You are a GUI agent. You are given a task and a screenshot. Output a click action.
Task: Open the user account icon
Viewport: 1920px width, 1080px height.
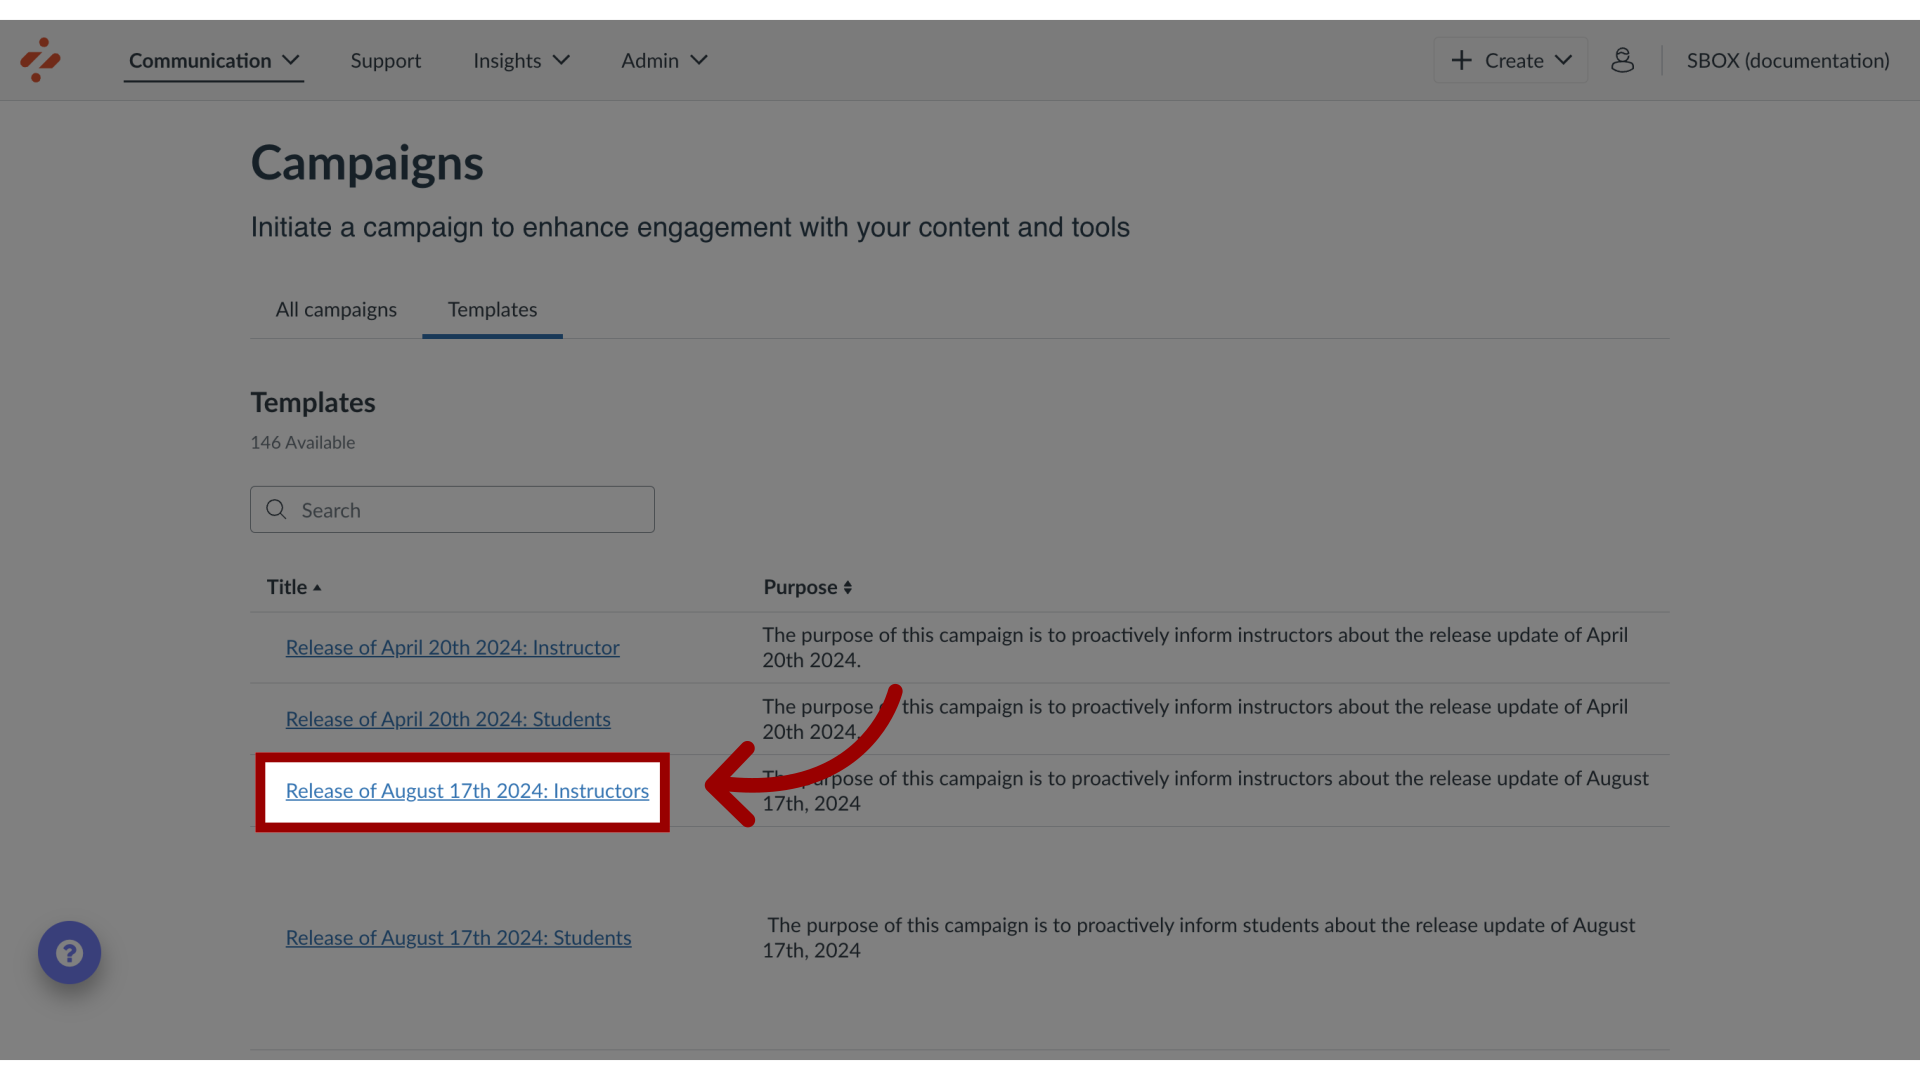[x=1622, y=60]
